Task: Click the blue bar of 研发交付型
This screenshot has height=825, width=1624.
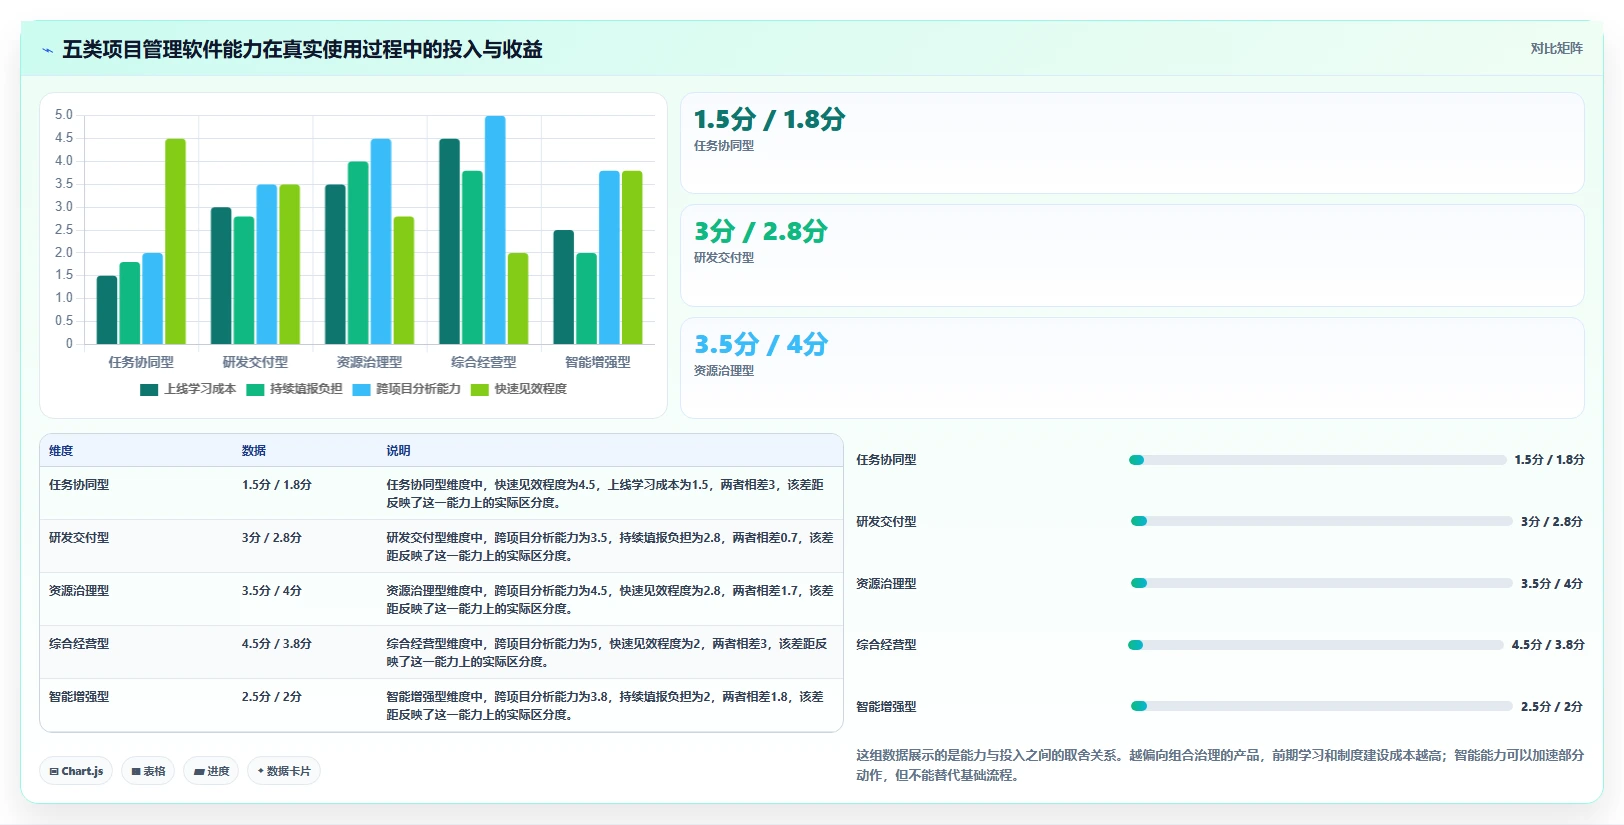Action: (267, 264)
